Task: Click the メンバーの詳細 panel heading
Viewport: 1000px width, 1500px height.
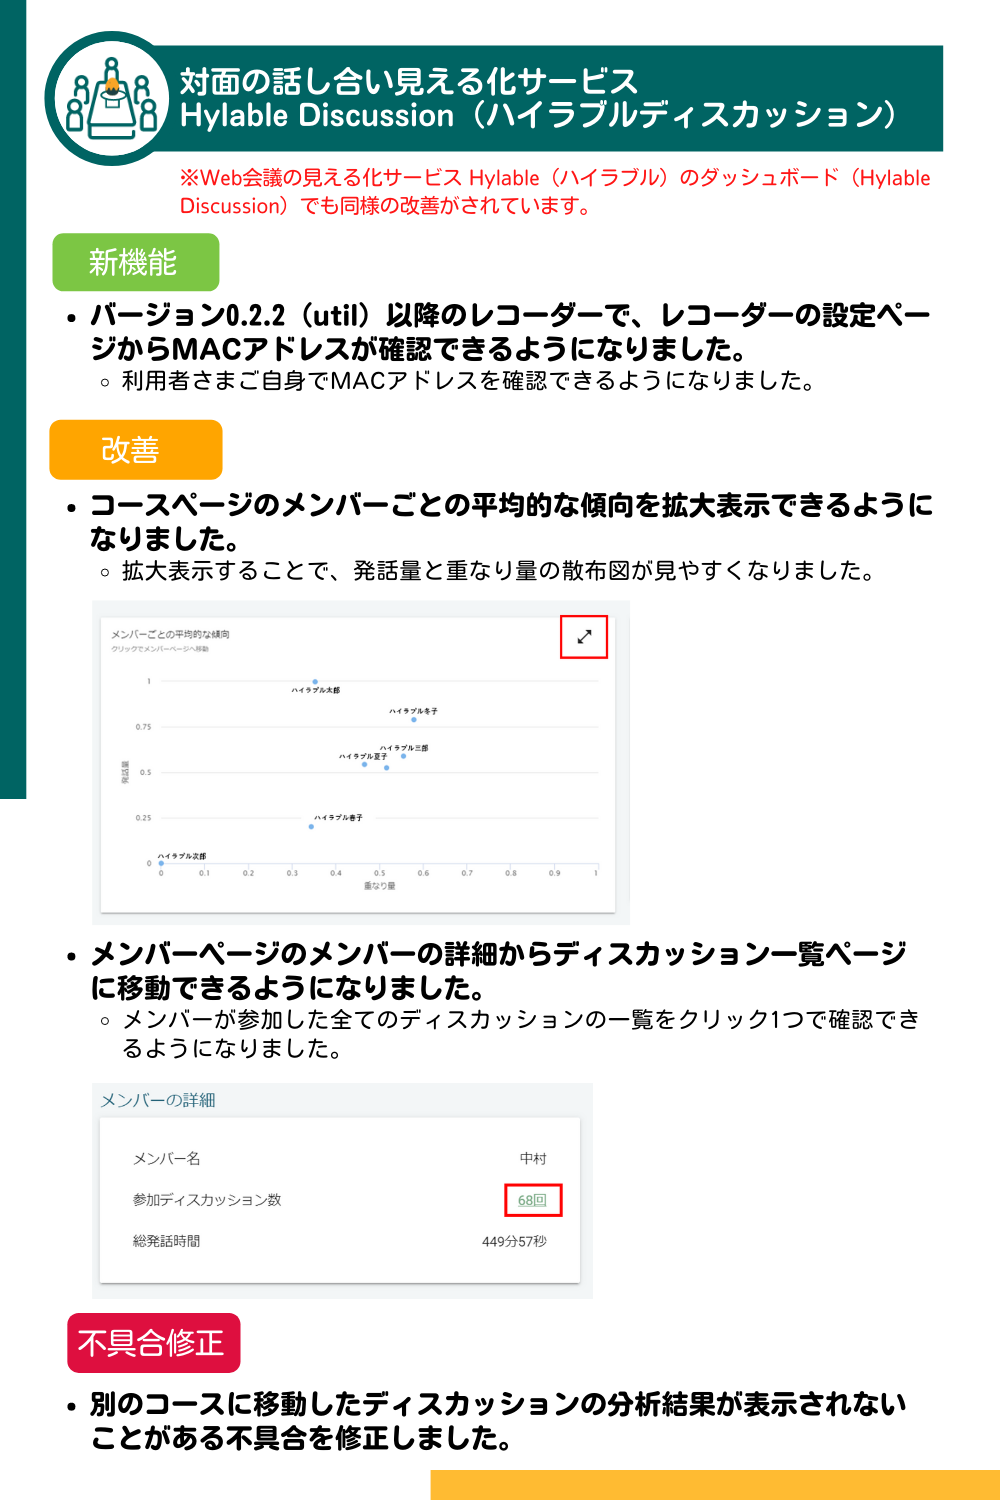Action: click(x=158, y=1100)
